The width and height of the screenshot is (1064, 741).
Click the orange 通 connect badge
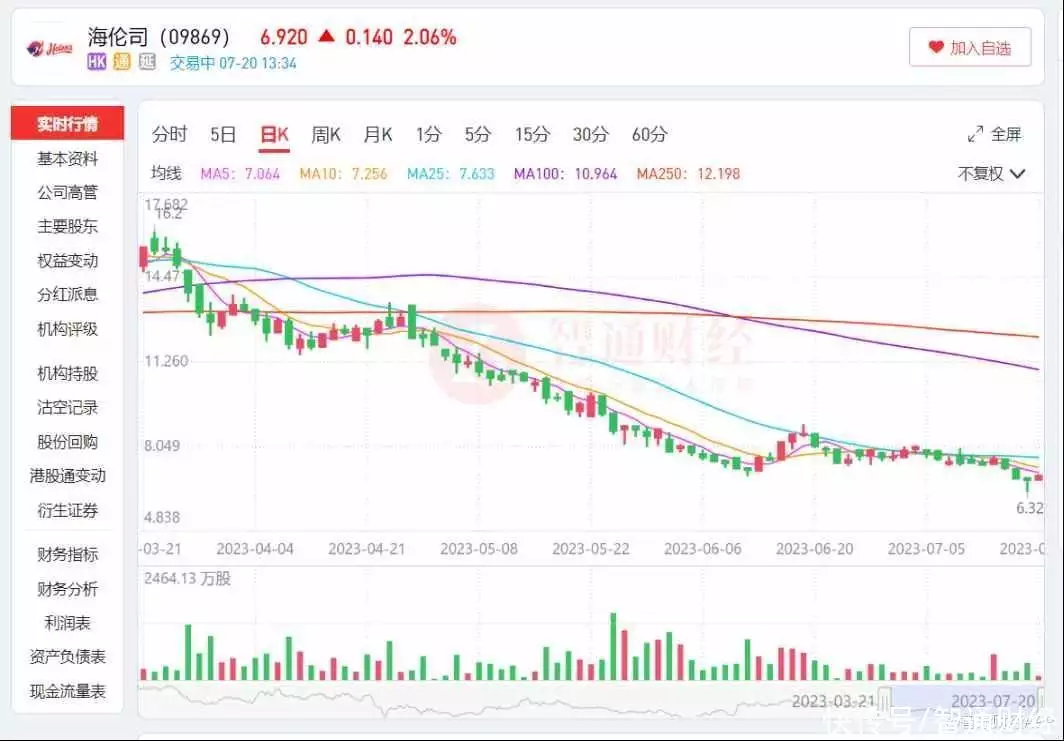pyautogui.click(x=122, y=62)
